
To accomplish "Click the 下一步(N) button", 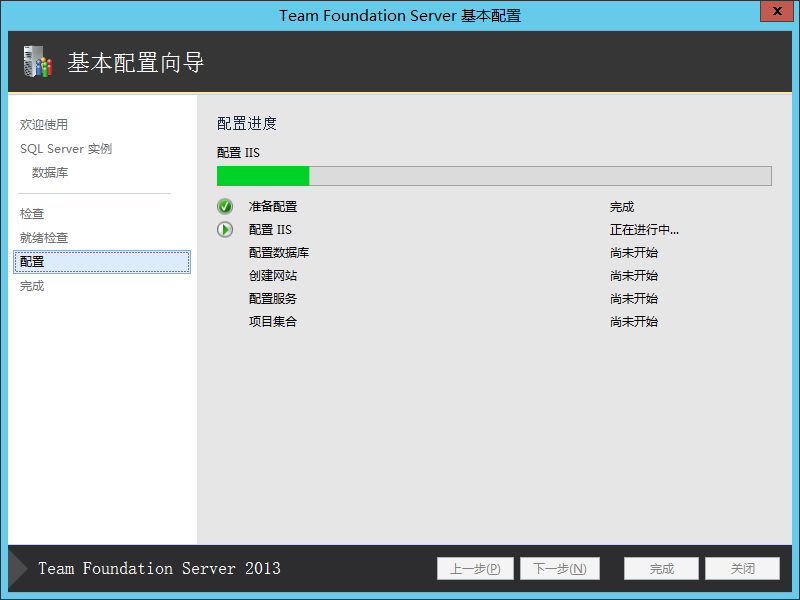I will 560,568.
